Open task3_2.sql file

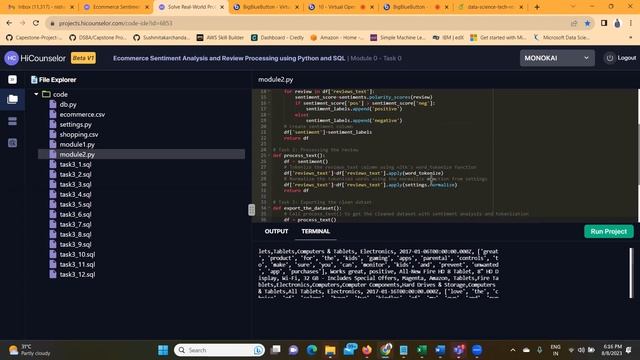tap(75, 174)
